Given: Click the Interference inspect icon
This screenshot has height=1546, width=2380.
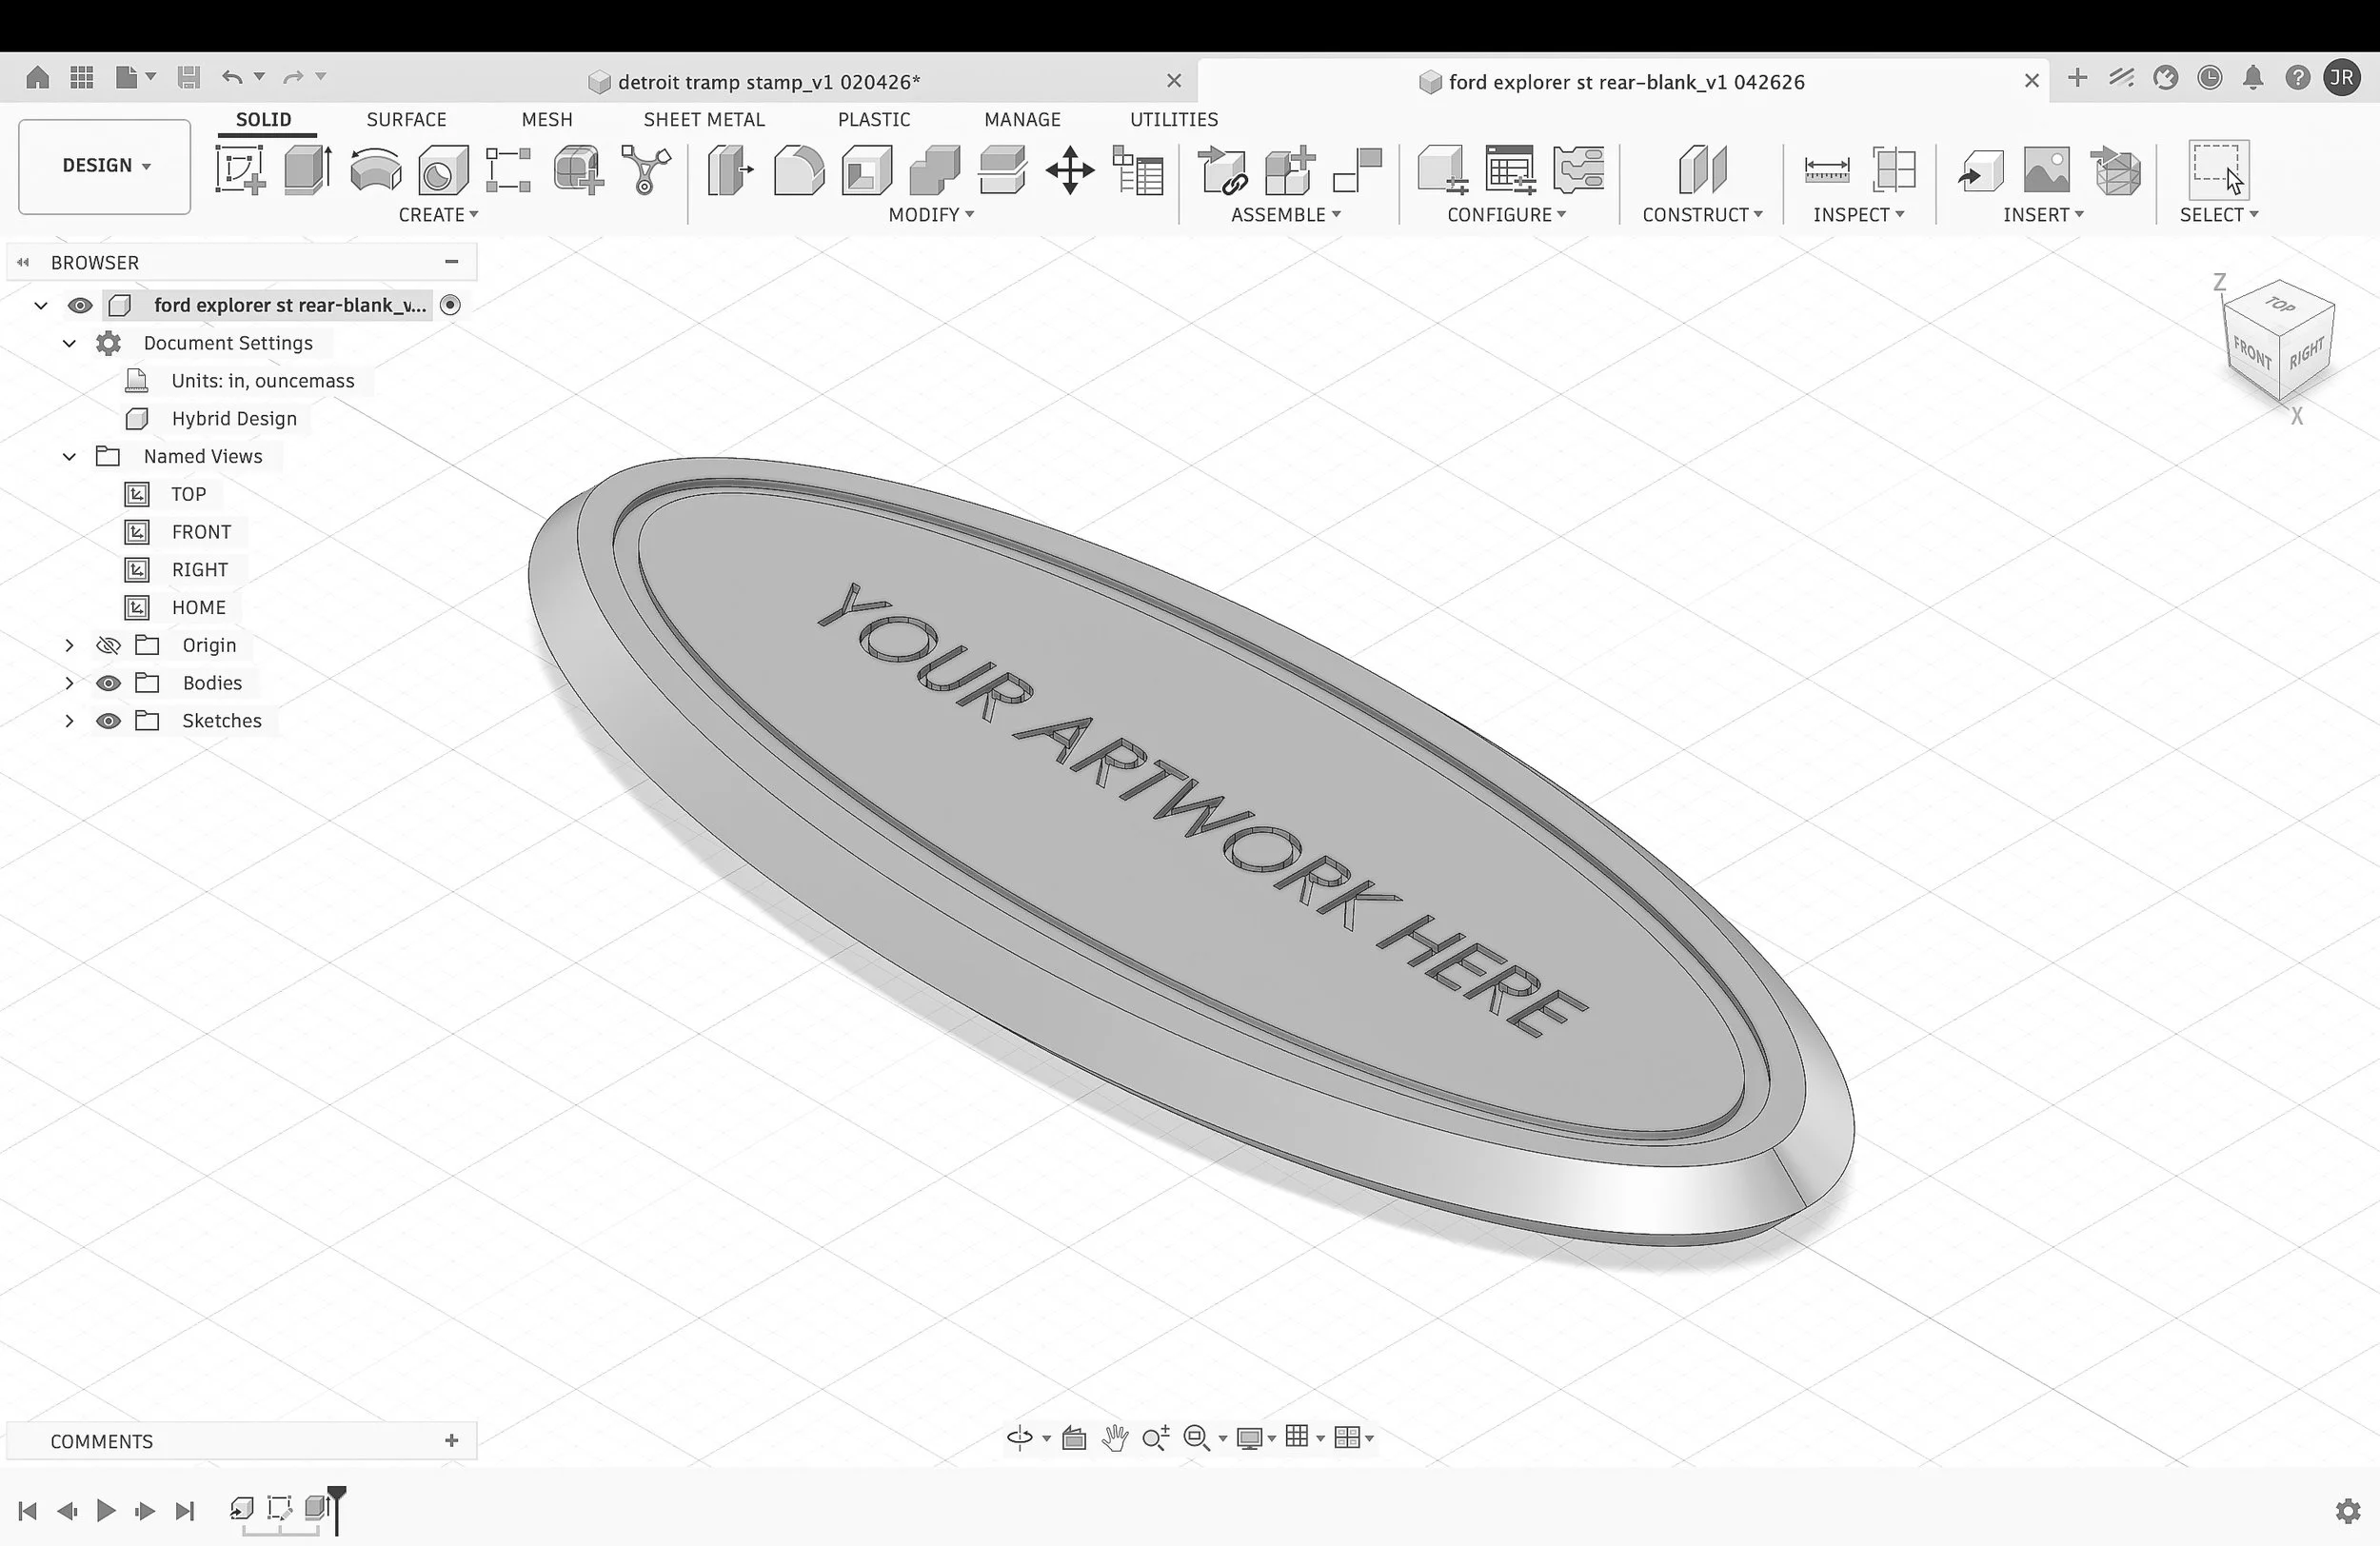Looking at the screenshot, I should point(1894,169).
